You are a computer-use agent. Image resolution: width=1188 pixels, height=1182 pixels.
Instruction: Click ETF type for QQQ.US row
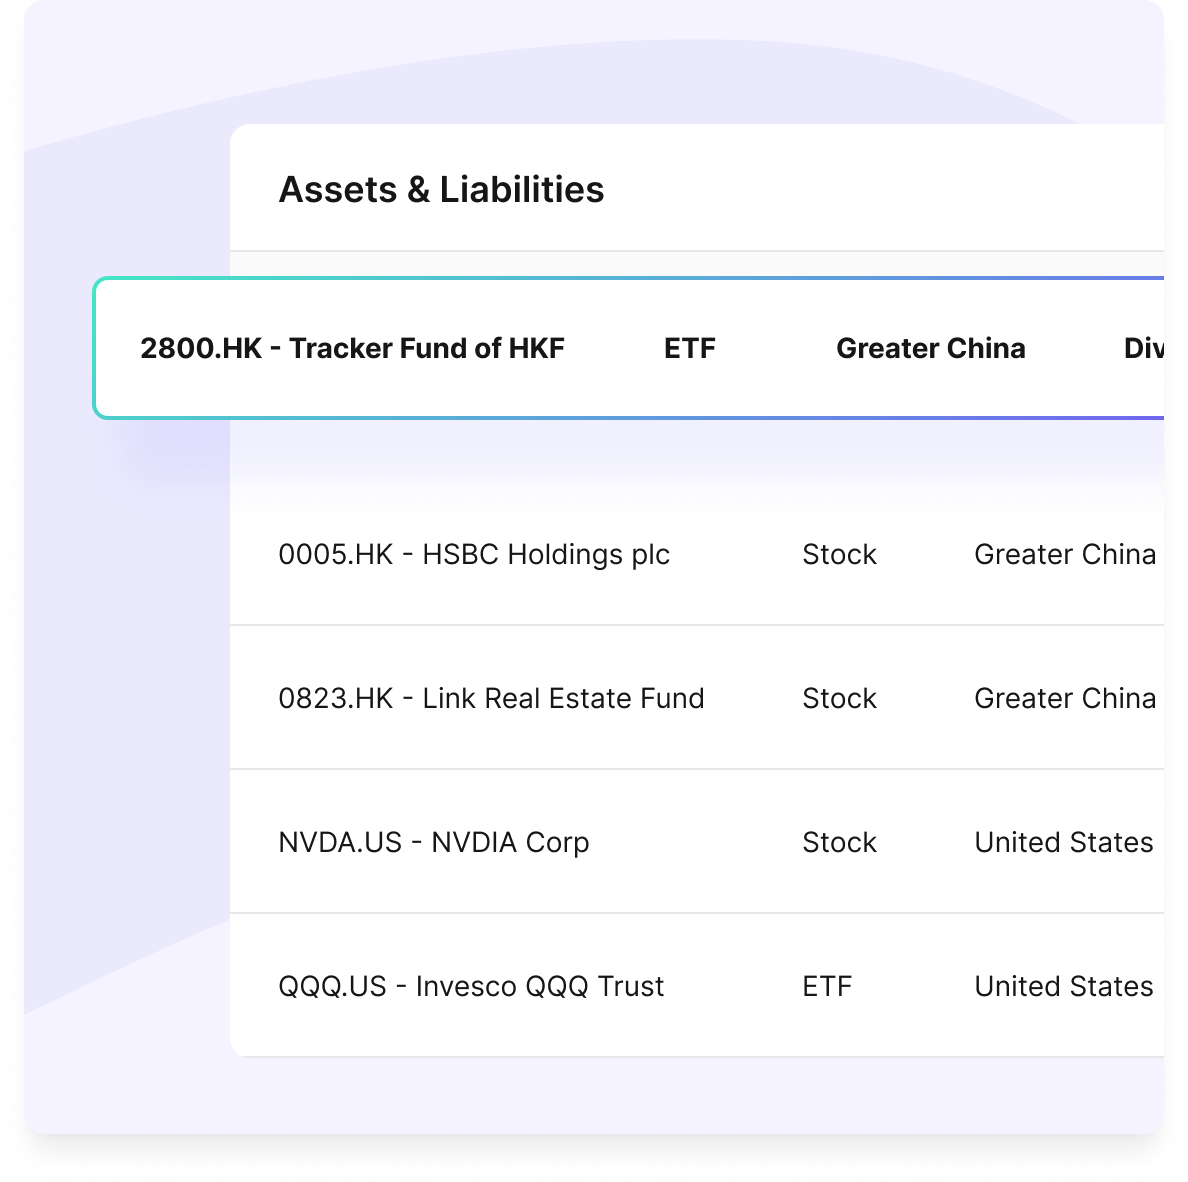coord(827,987)
